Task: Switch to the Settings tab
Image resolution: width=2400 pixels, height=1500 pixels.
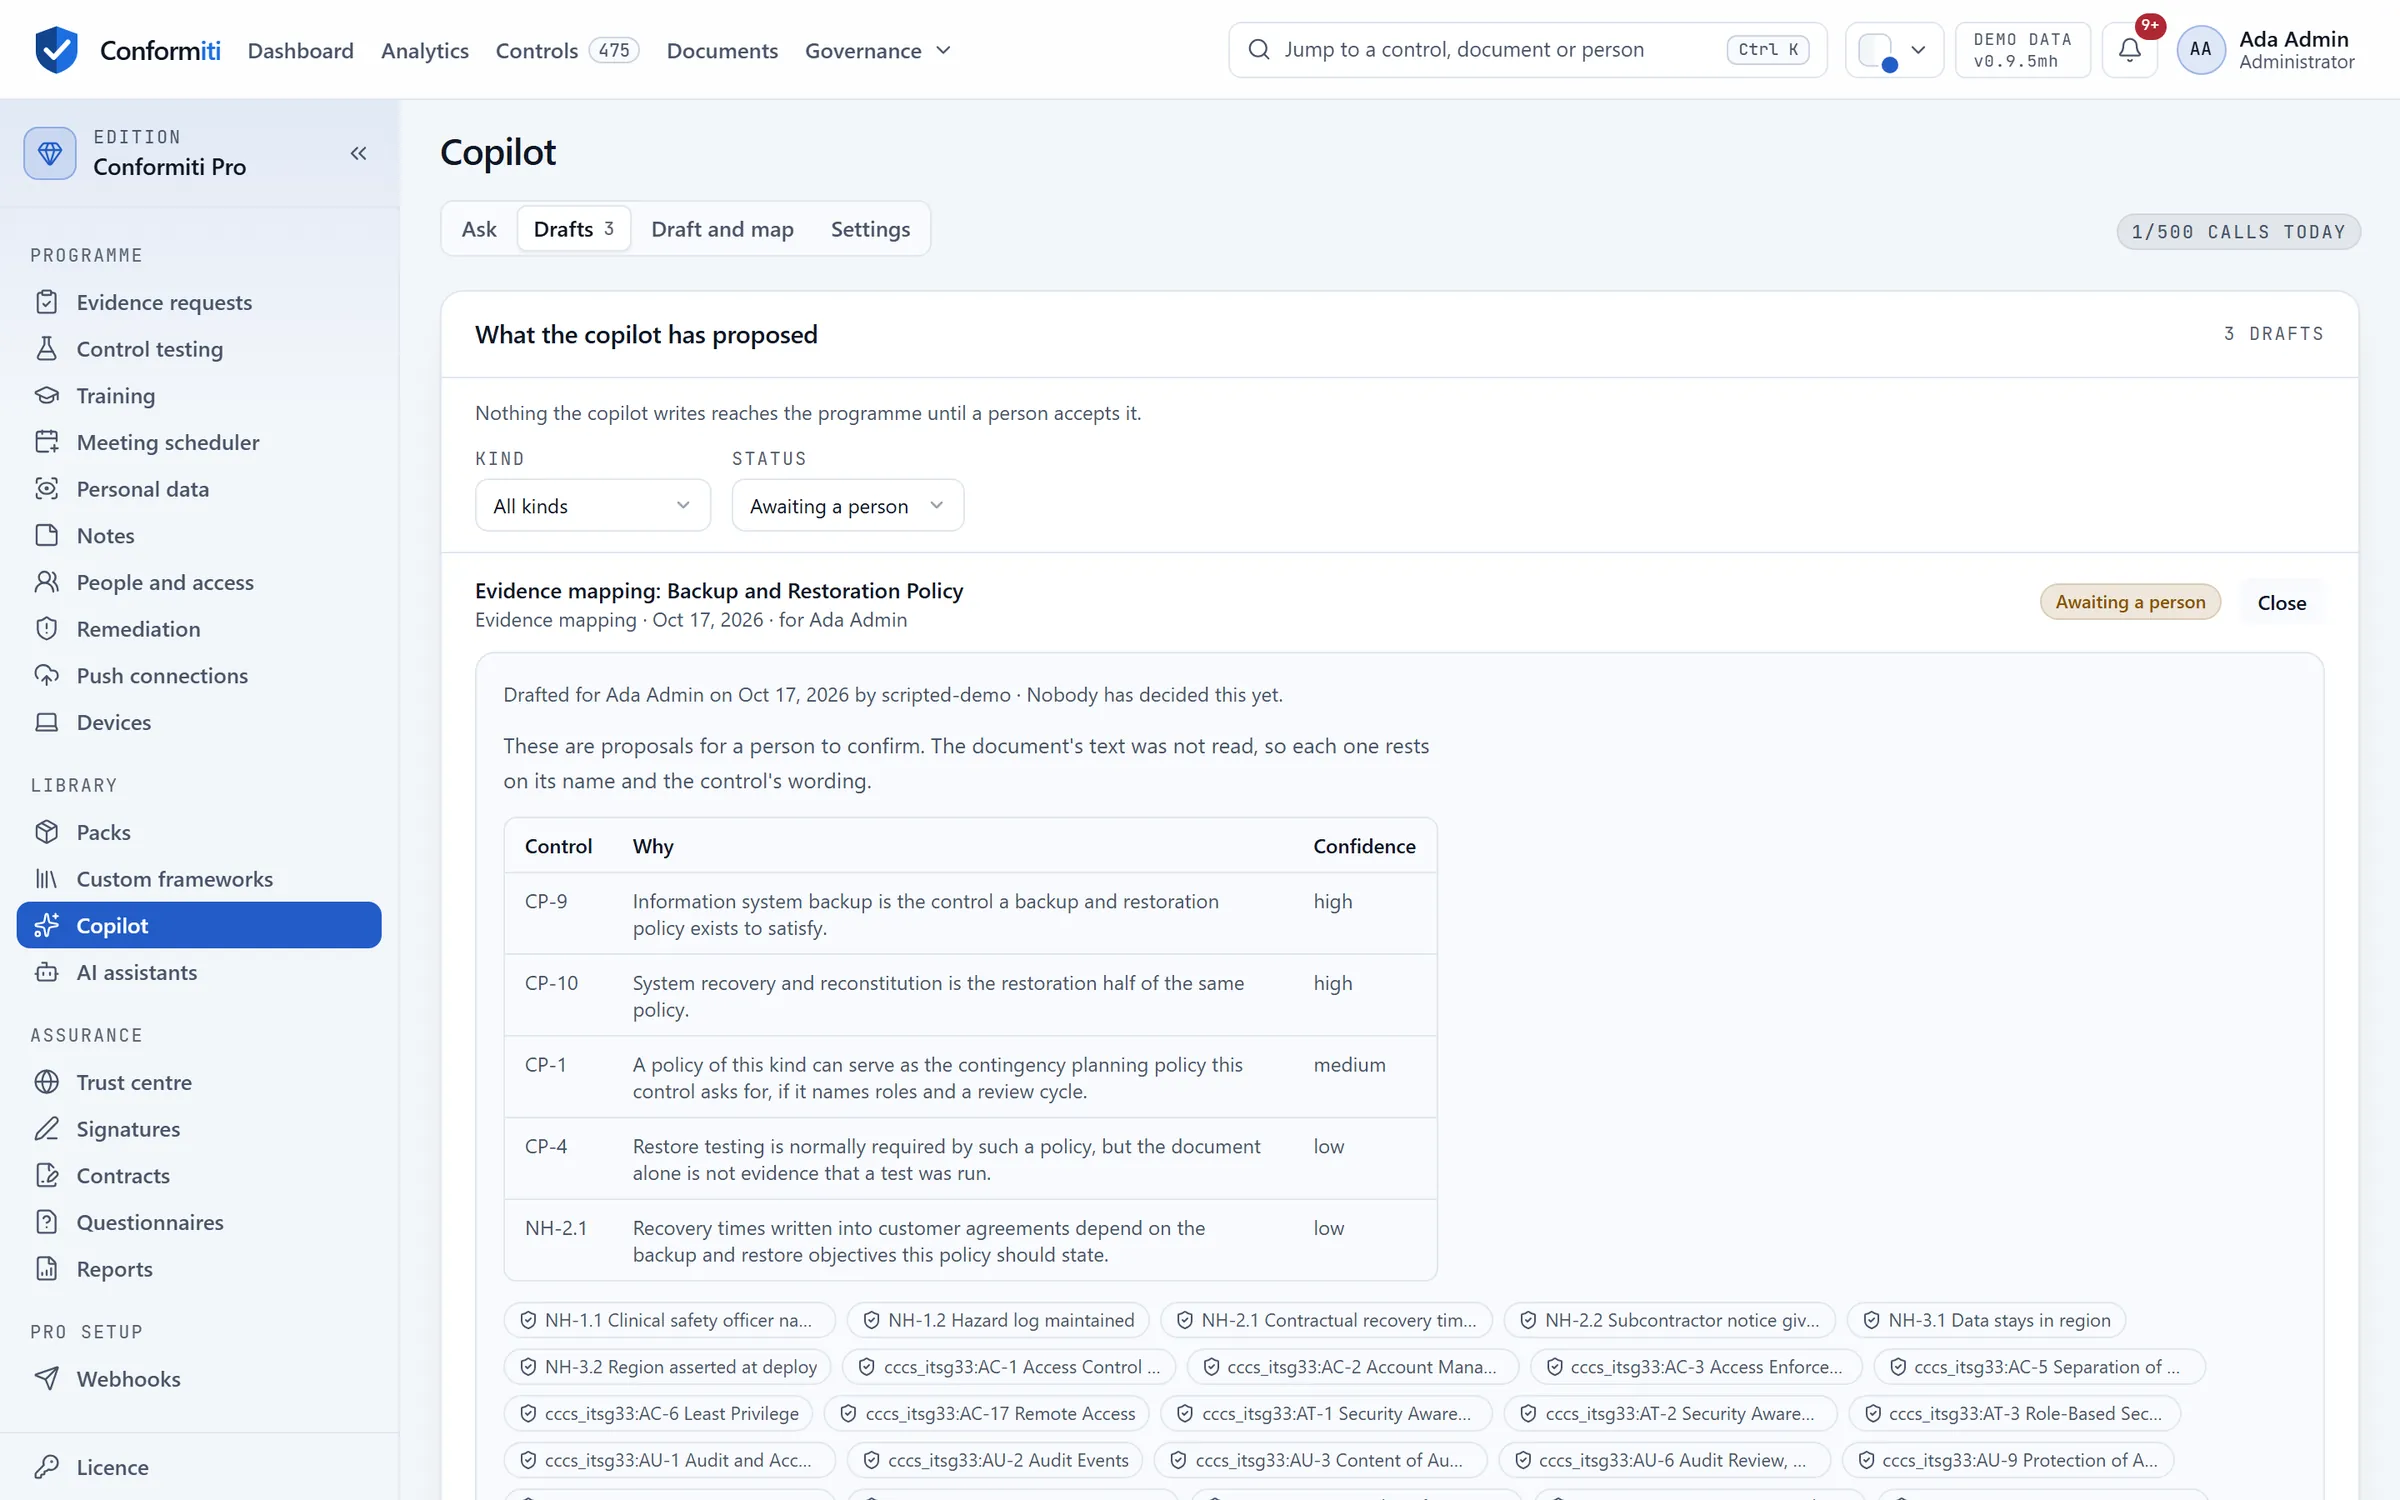Action: pyautogui.click(x=870, y=229)
